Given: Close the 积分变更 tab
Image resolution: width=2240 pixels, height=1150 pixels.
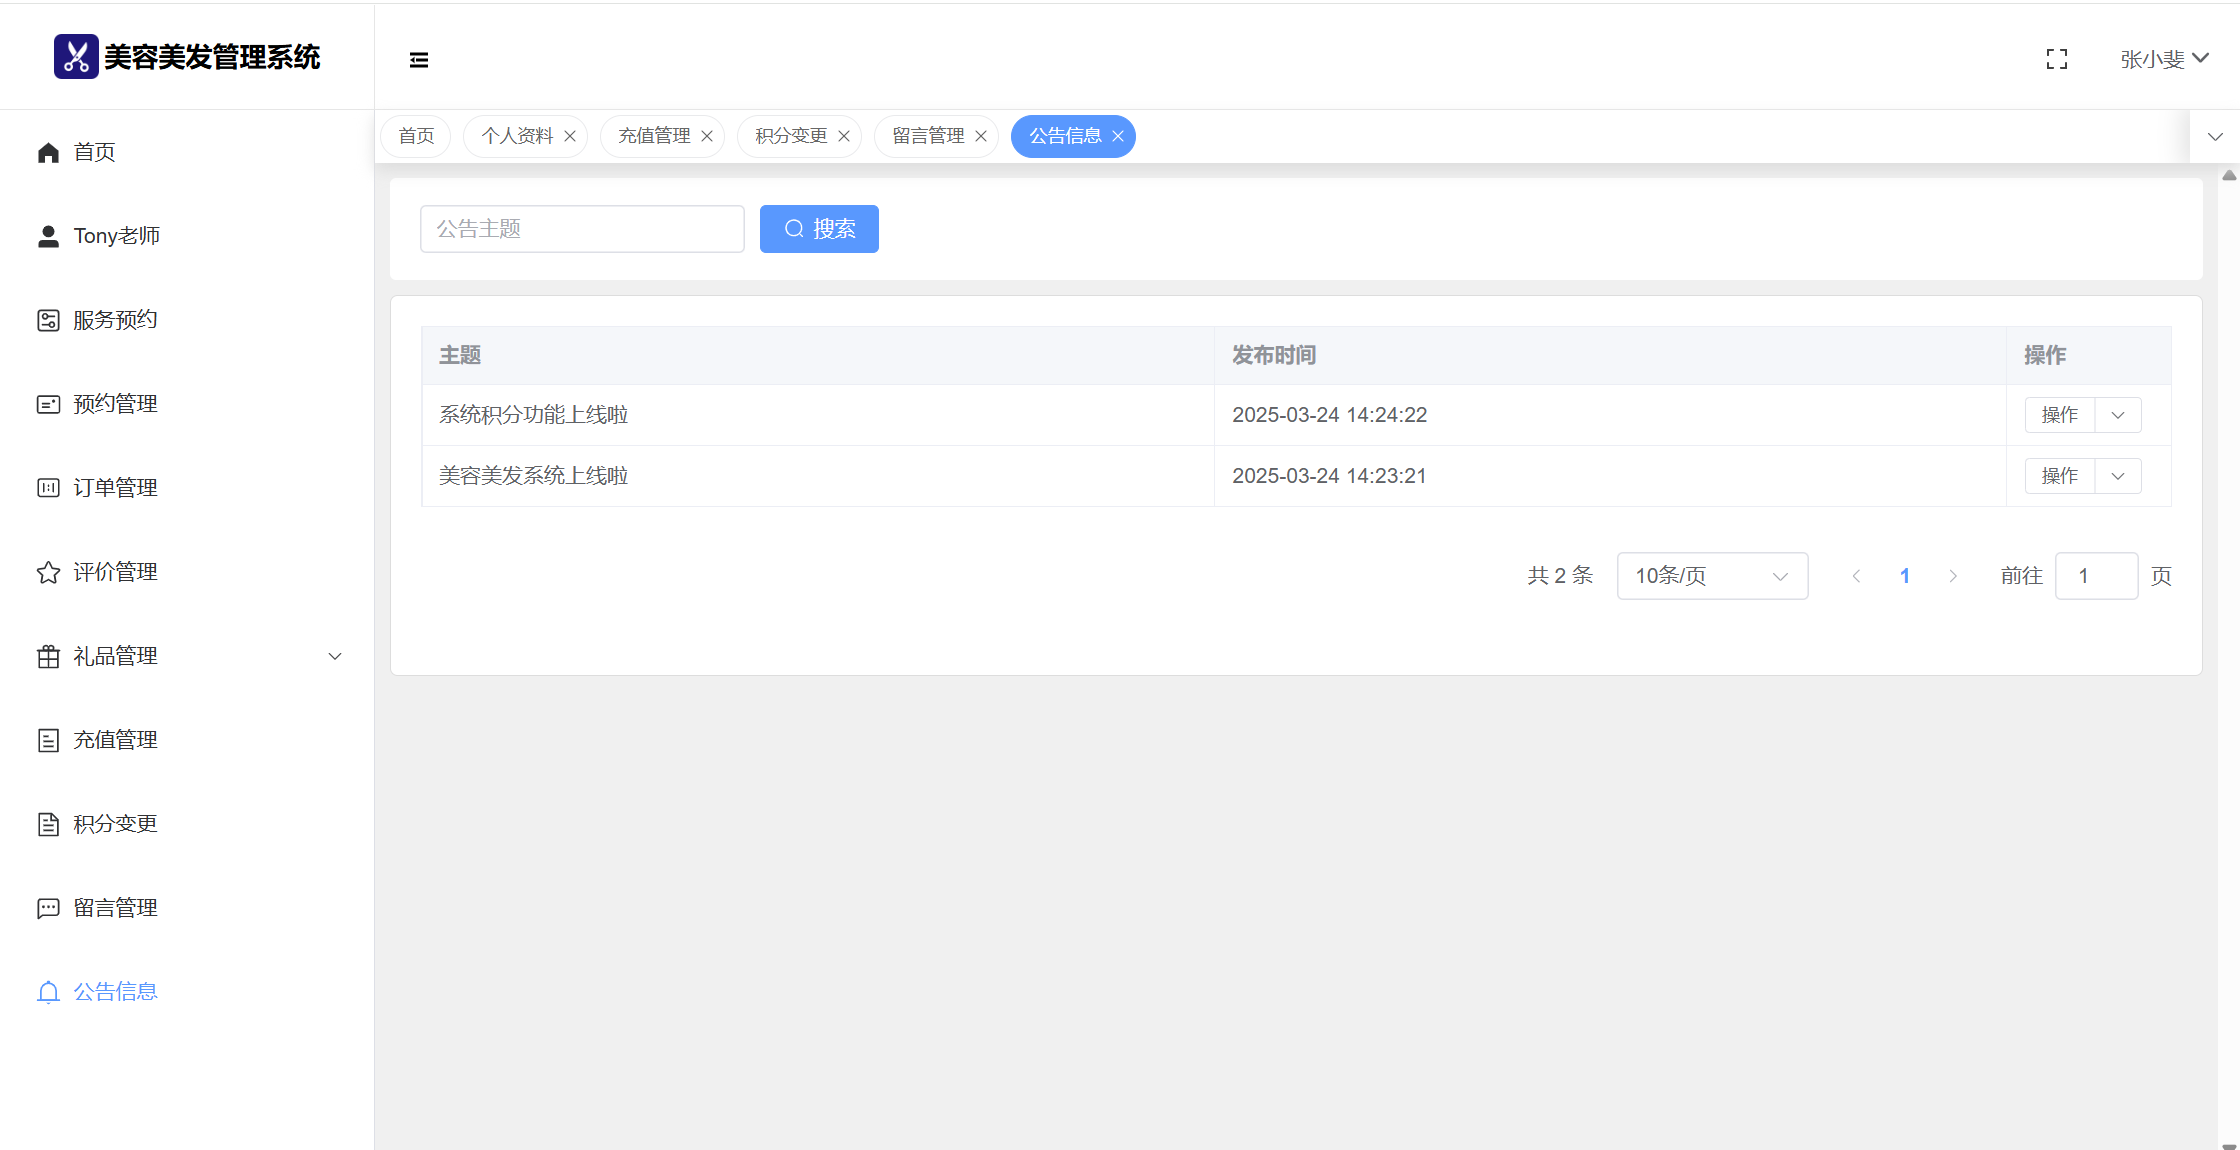Looking at the screenshot, I should click(x=844, y=136).
